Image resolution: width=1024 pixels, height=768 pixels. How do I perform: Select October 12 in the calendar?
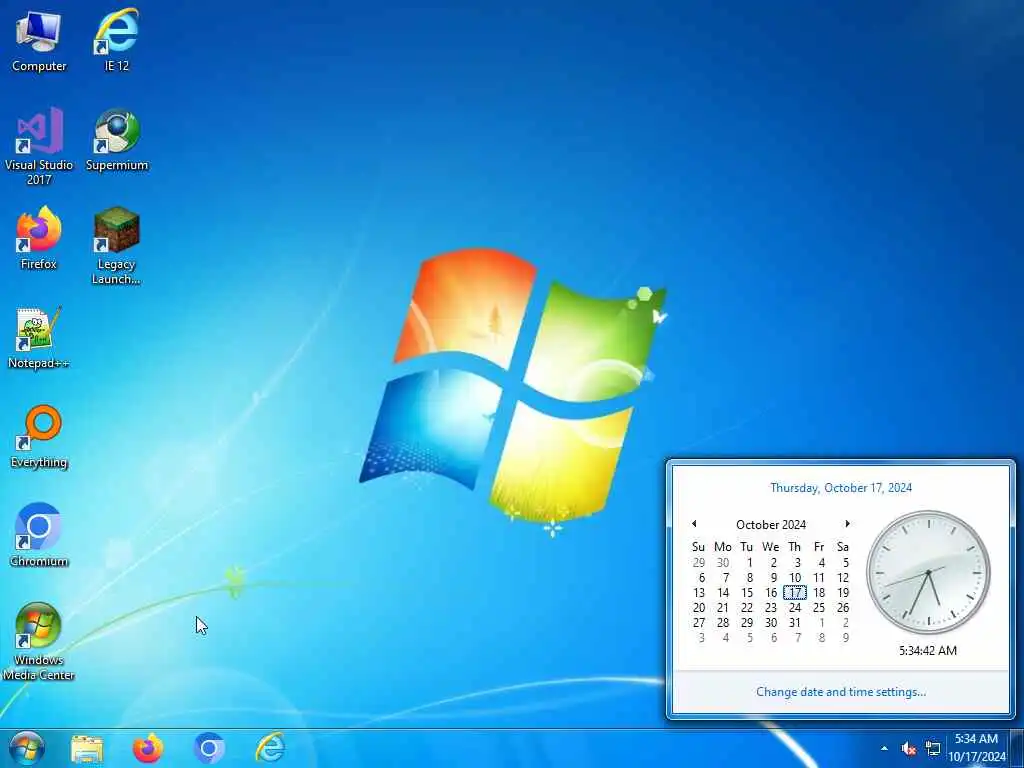coord(843,577)
